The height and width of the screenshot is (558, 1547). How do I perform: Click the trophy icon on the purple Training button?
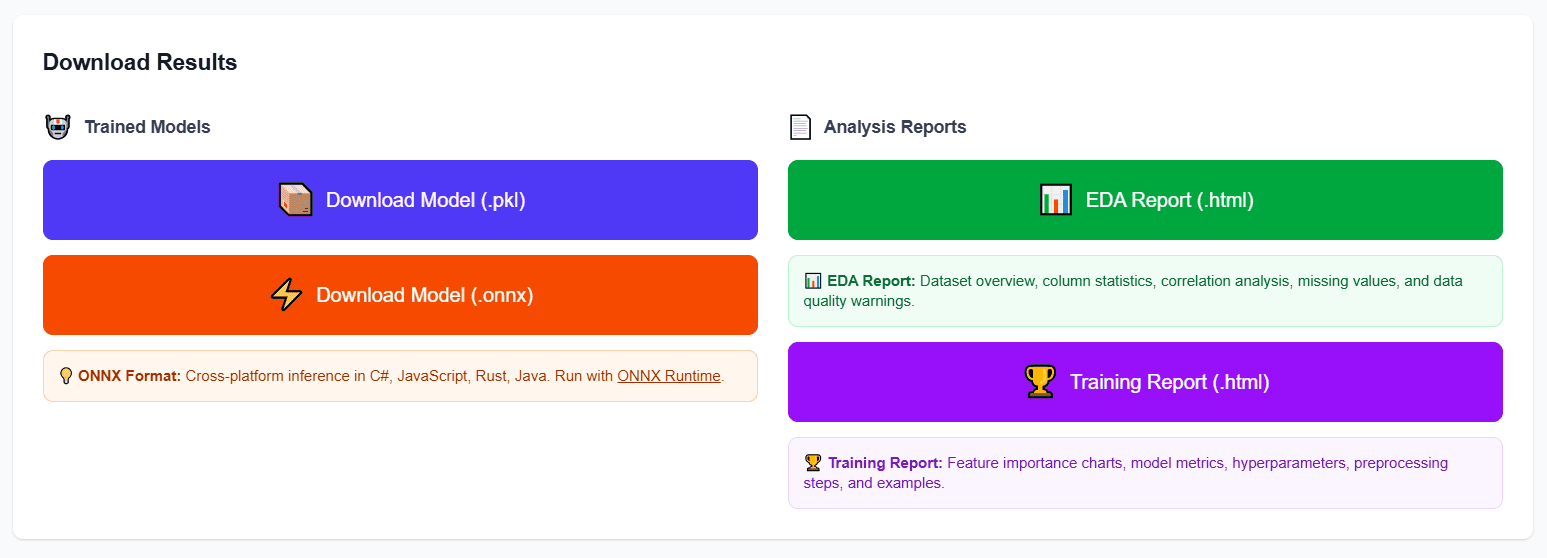click(1040, 382)
